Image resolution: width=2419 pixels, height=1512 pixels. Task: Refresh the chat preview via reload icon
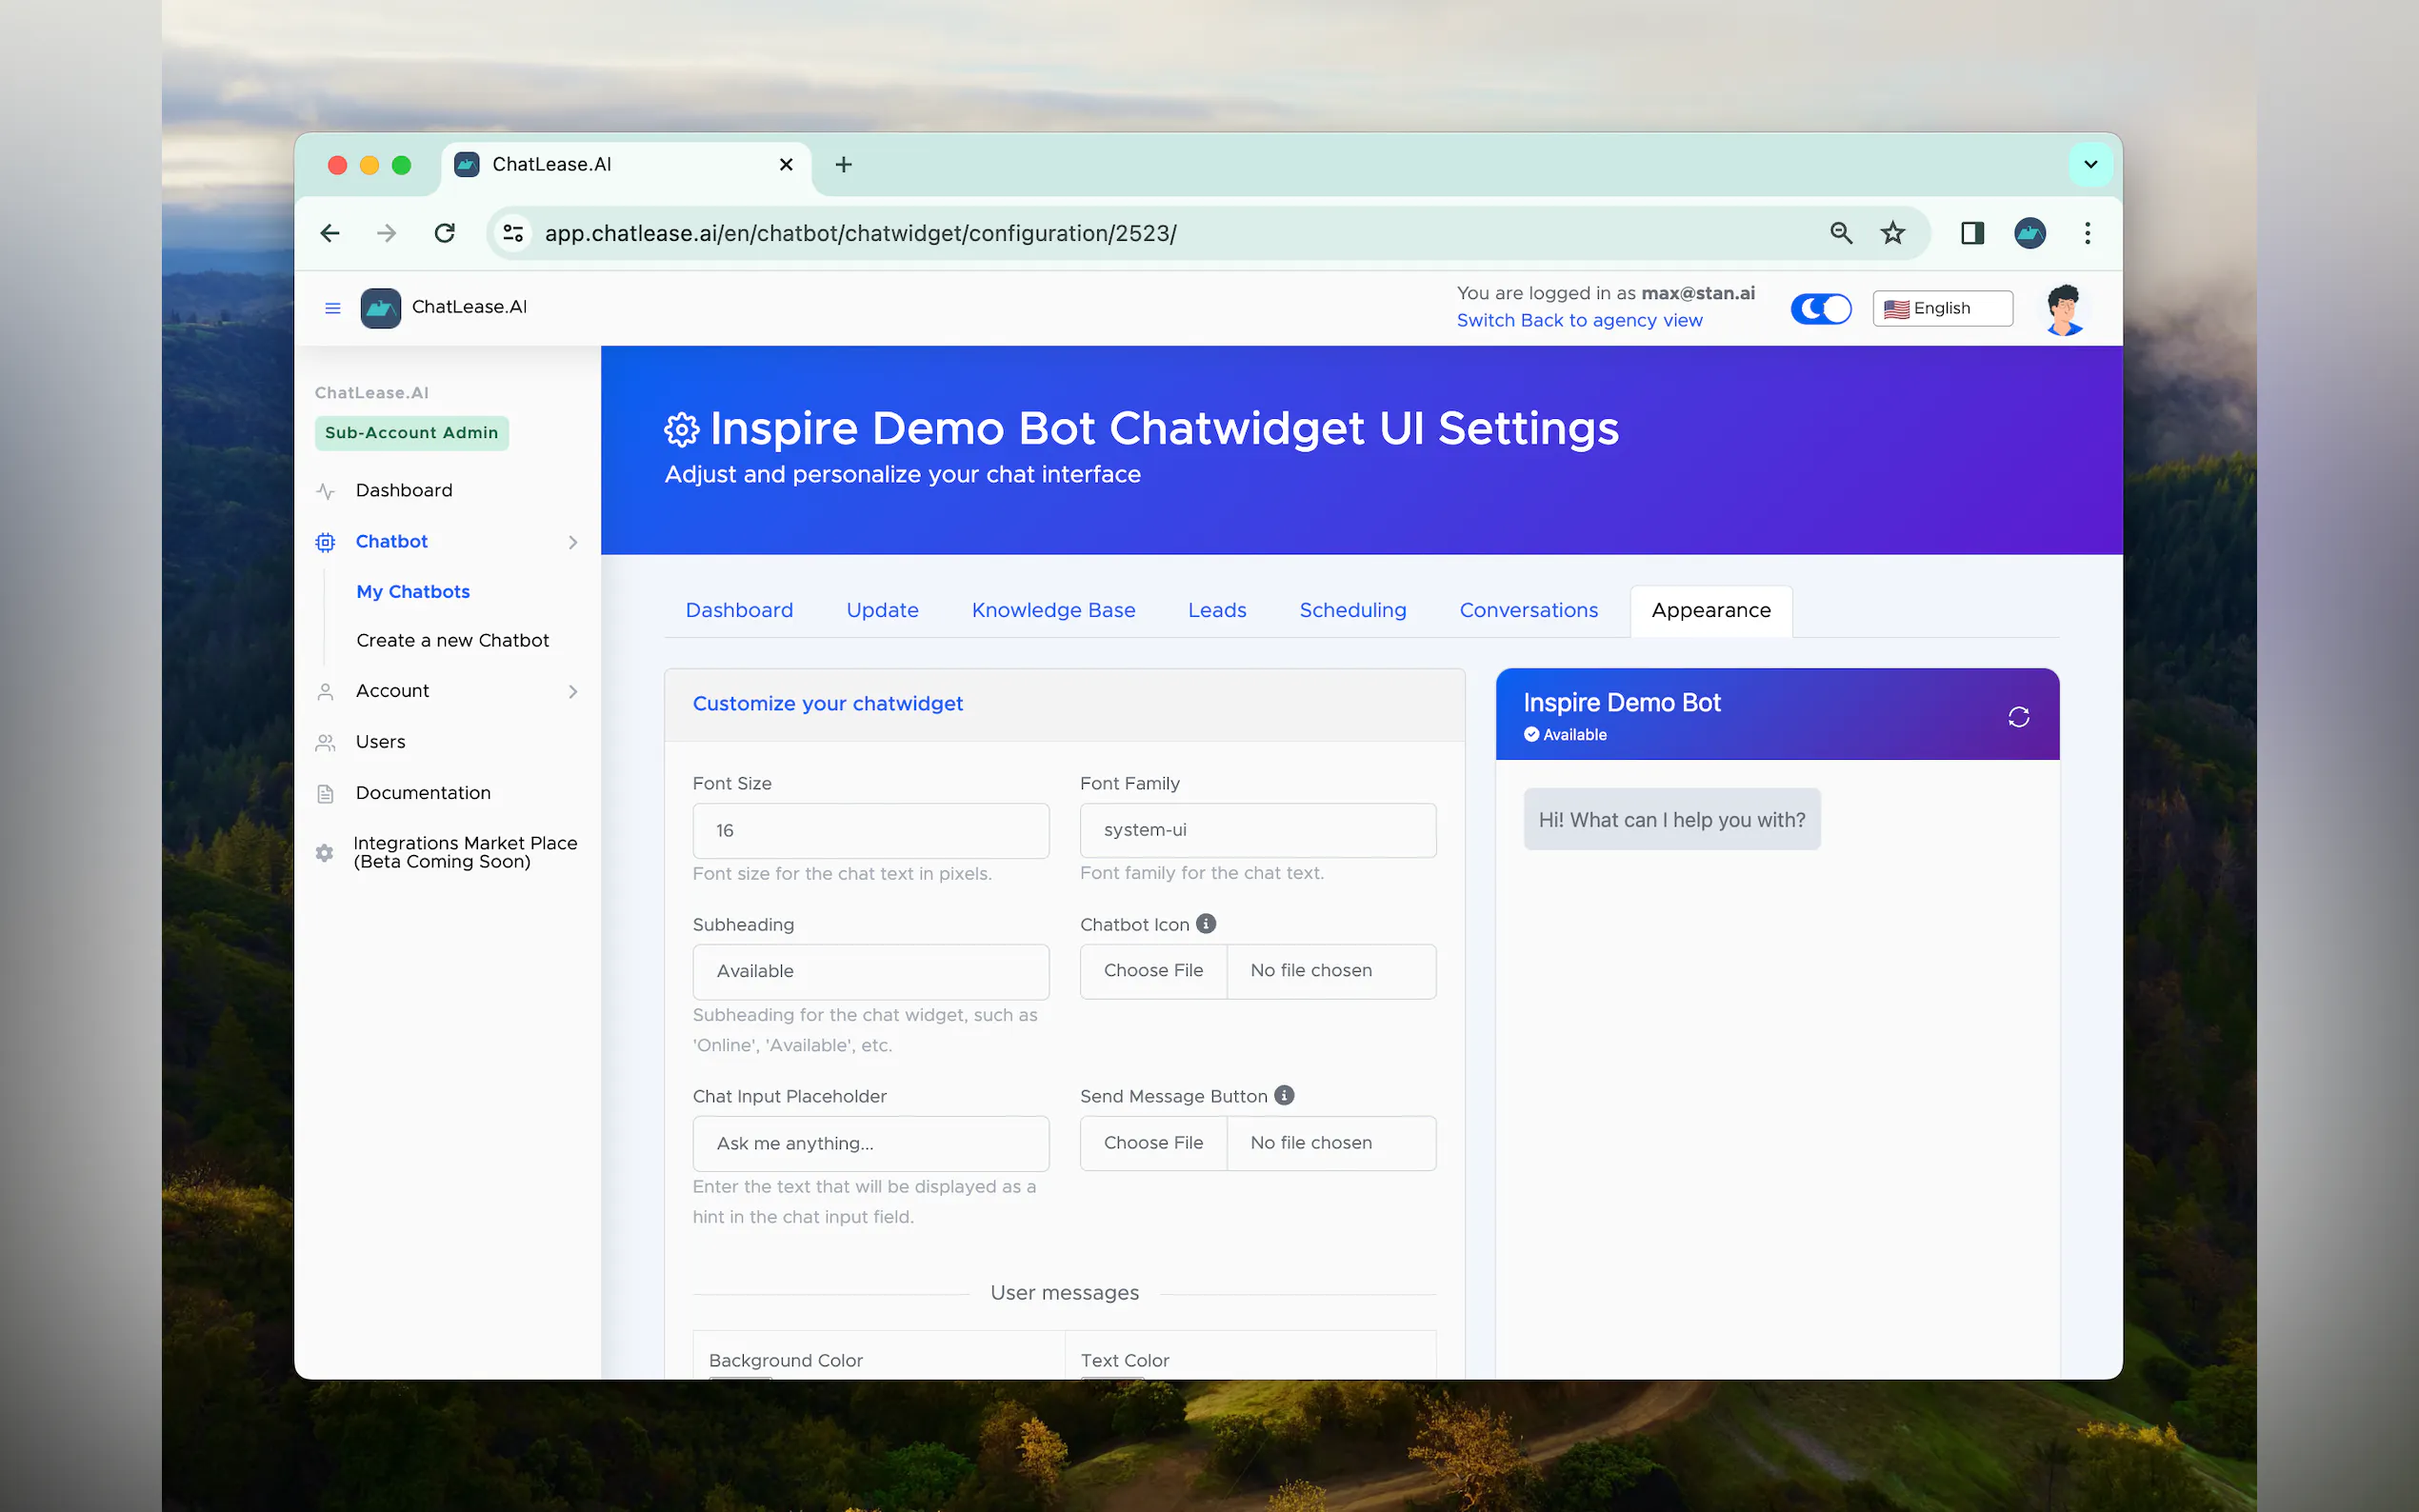click(2018, 717)
